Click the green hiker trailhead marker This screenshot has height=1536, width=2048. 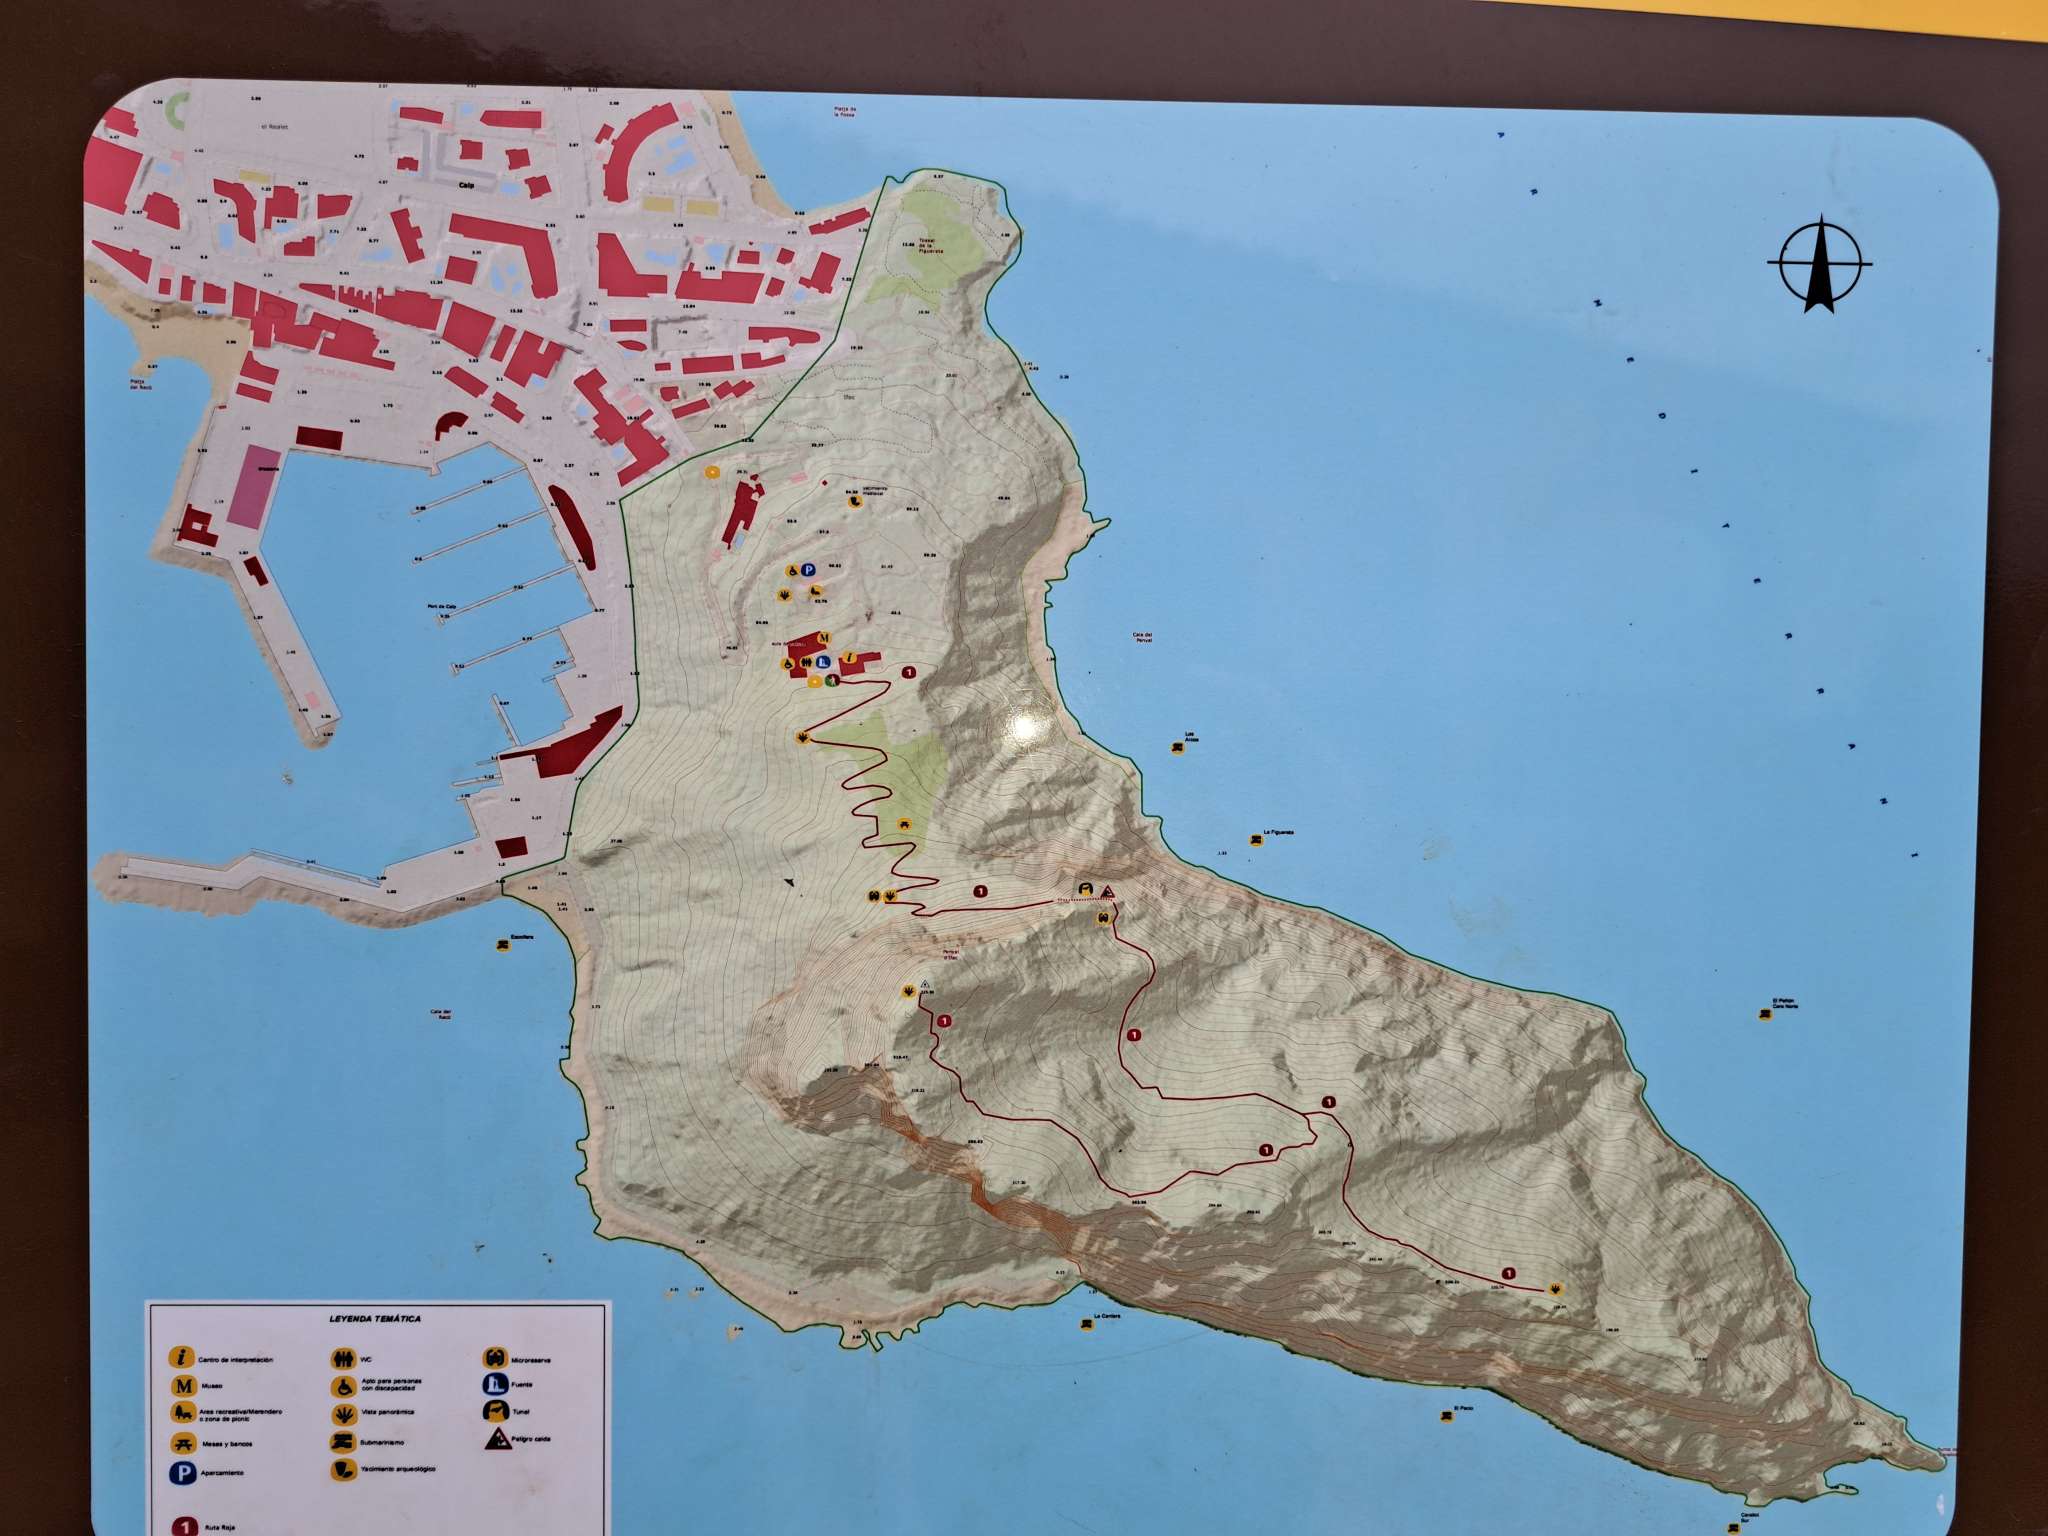[x=830, y=681]
